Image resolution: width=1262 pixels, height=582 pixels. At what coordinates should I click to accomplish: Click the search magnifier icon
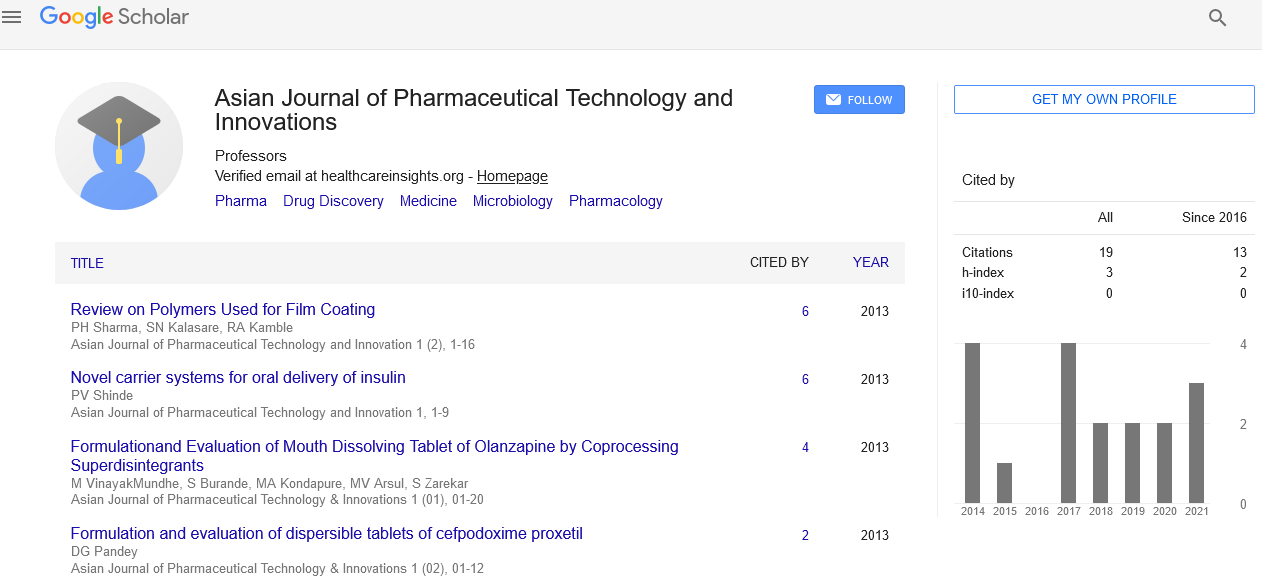(1217, 17)
